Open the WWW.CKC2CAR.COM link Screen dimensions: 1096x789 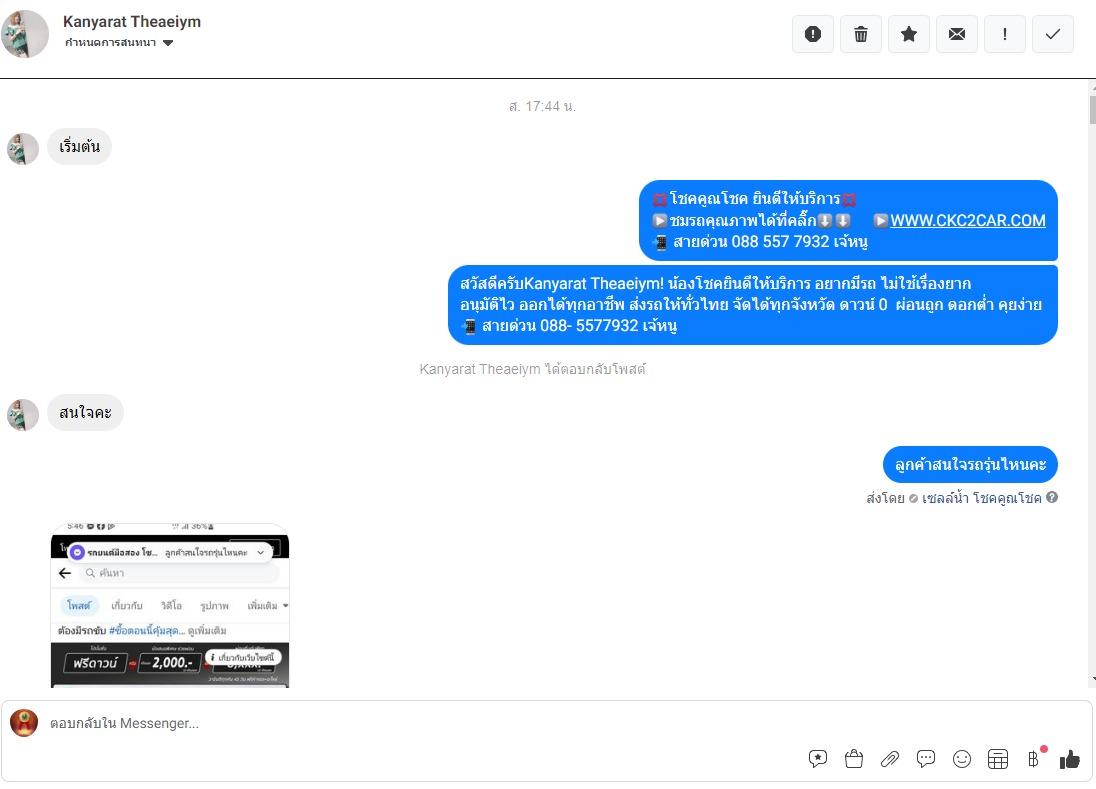[967, 220]
